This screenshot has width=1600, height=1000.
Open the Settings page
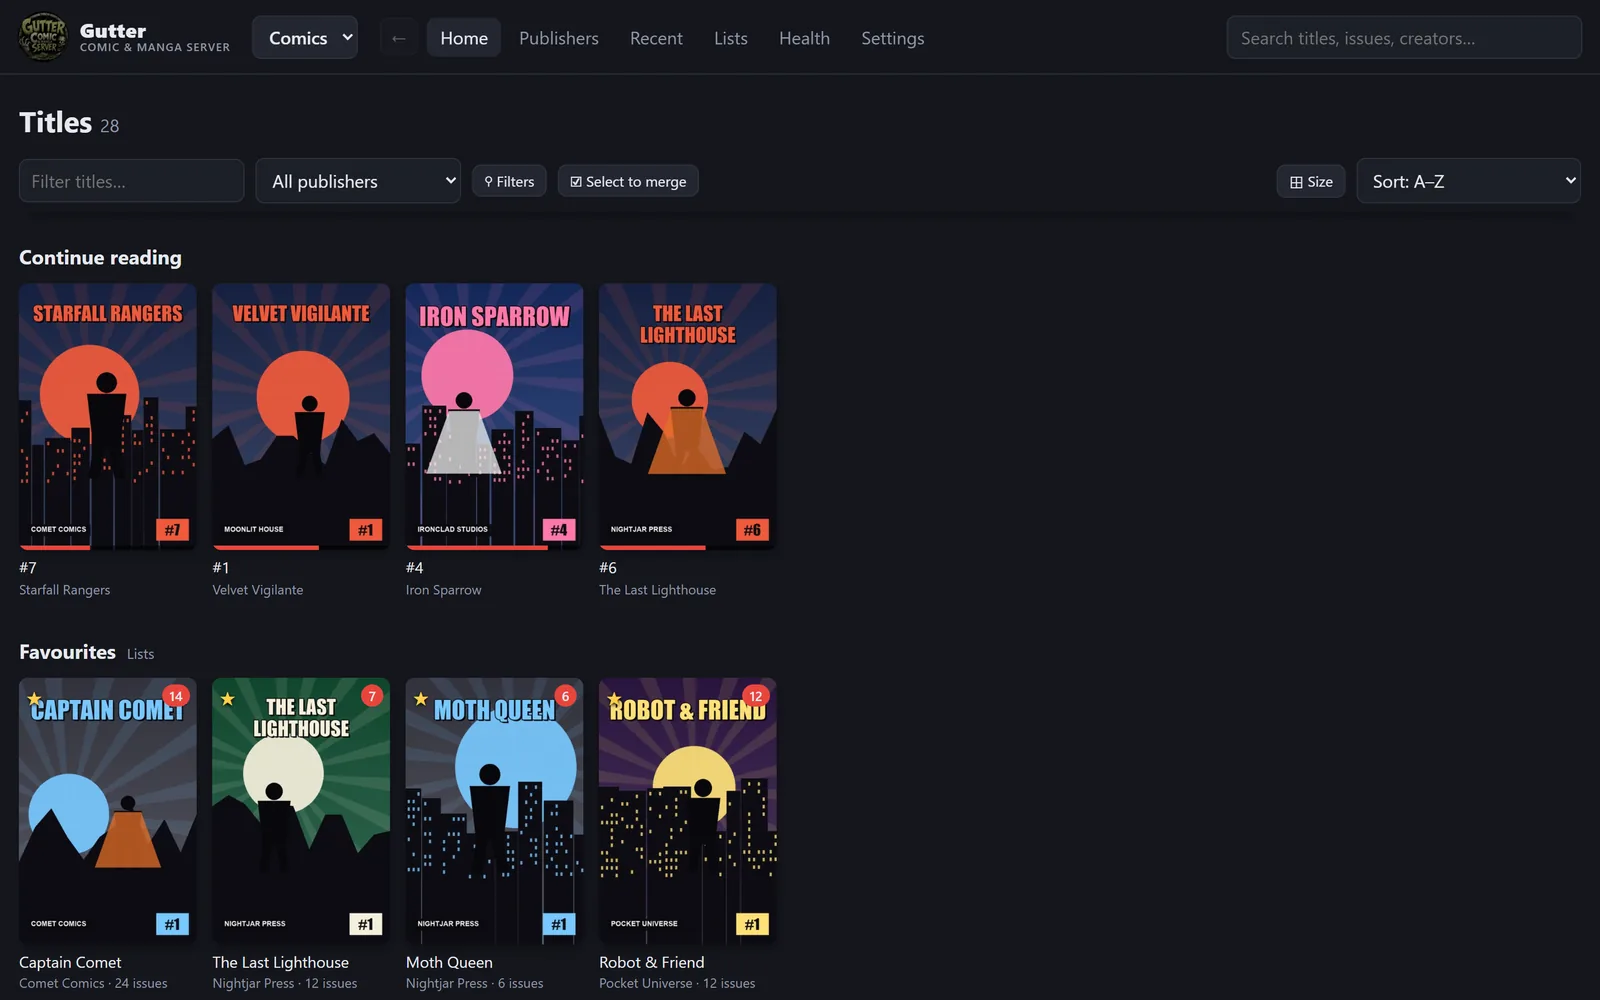click(x=892, y=38)
